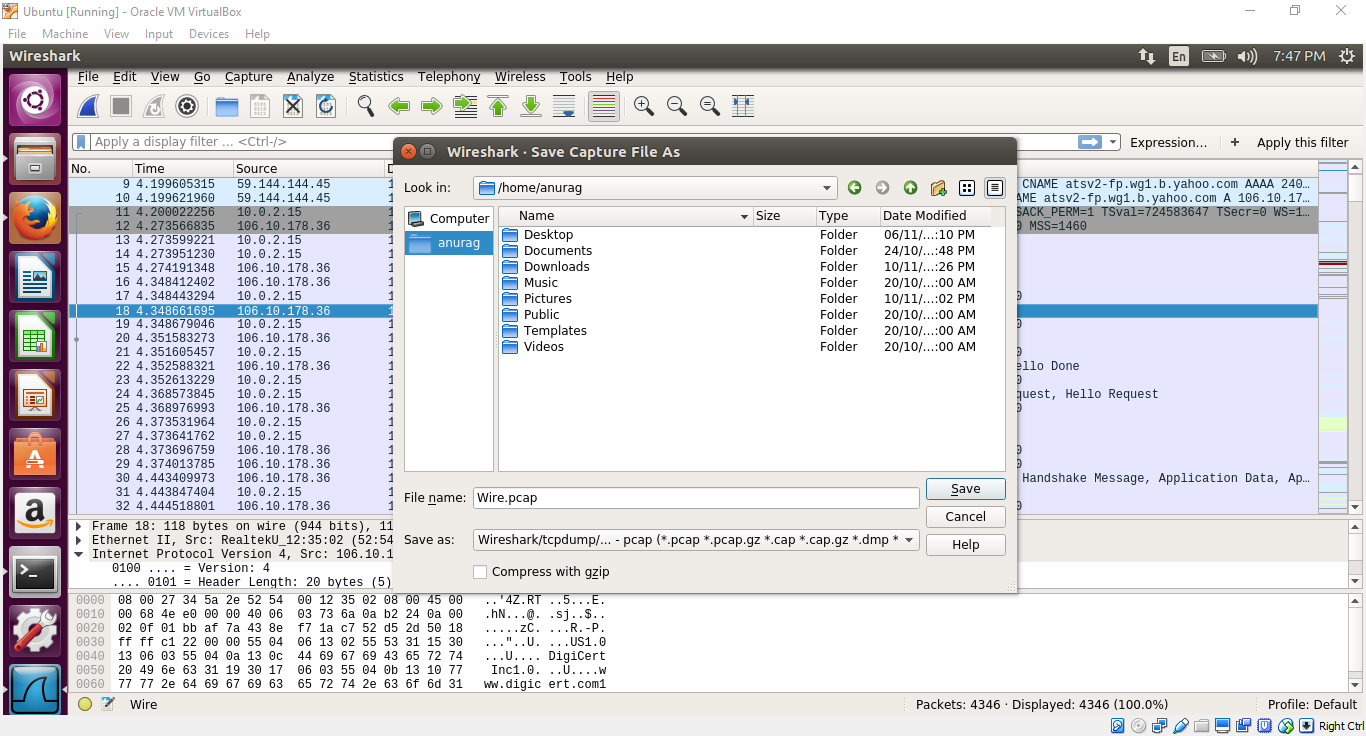This screenshot has width=1366, height=736.
Task: Click the Save button
Action: [x=965, y=489]
